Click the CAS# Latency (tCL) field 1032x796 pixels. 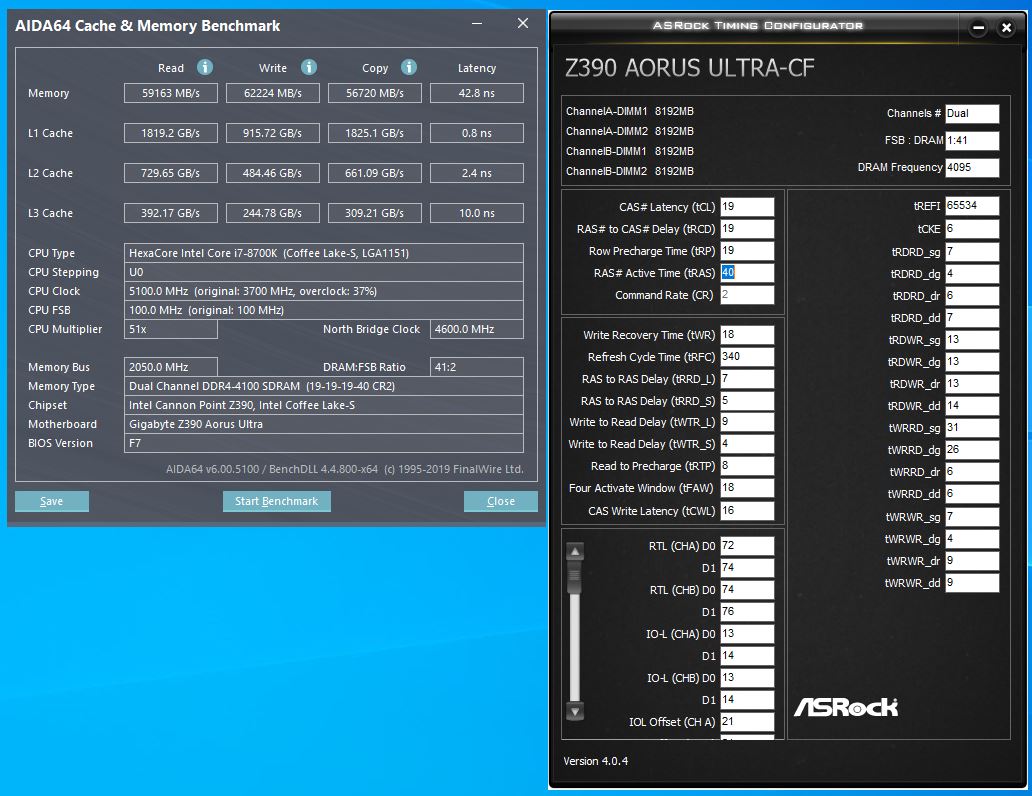point(747,207)
